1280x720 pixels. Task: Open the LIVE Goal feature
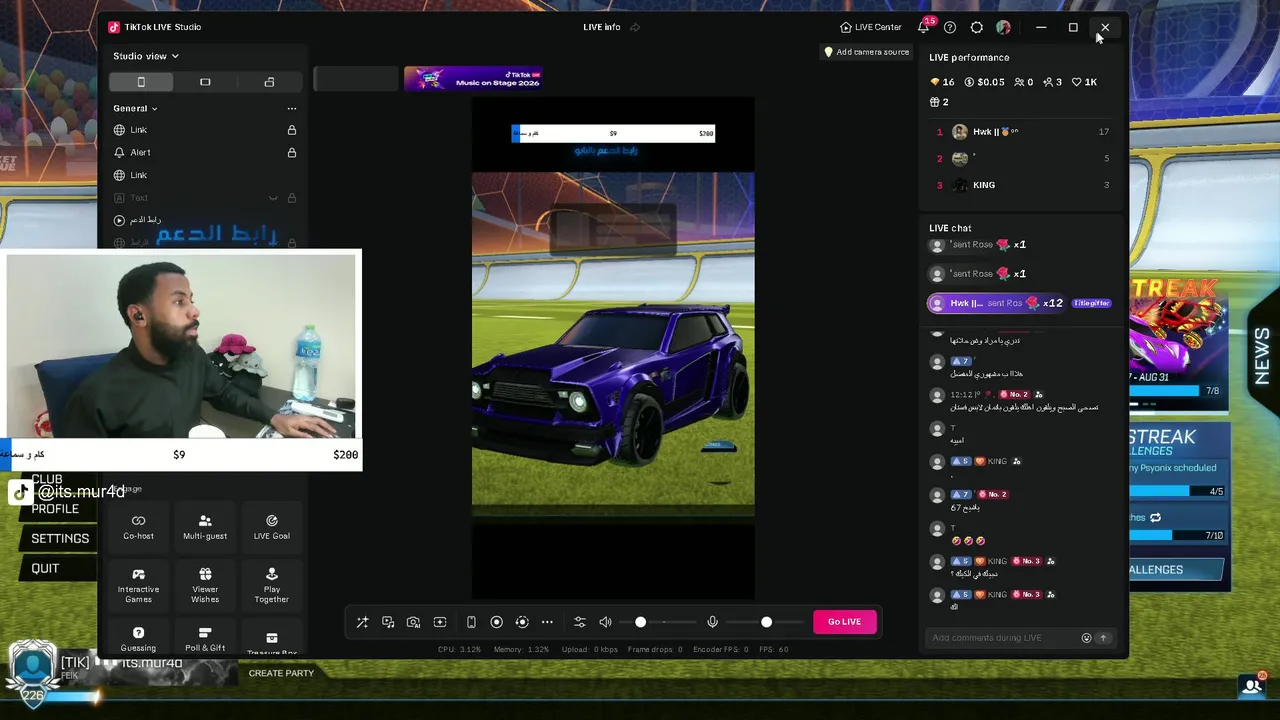tap(272, 526)
